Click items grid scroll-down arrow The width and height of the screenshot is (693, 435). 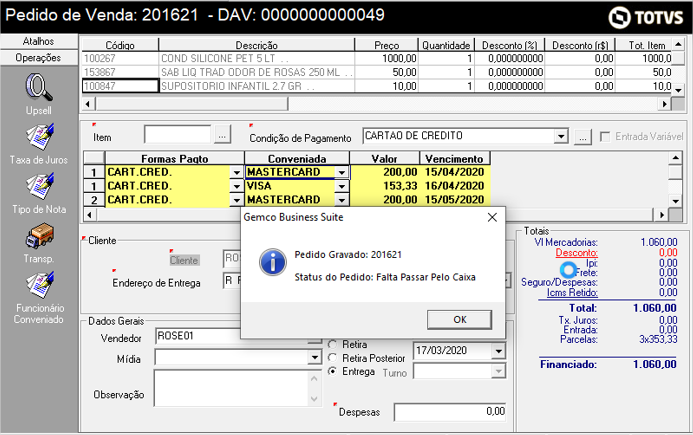click(x=678, y=90)
